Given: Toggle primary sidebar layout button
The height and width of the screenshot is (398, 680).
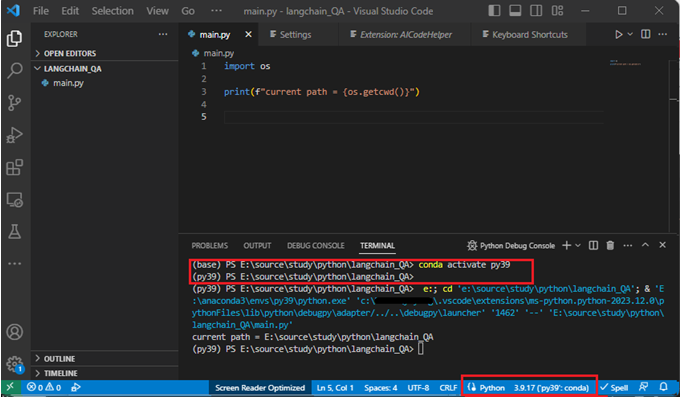Looking at the screenshot, I should click(x=494, y=11).
